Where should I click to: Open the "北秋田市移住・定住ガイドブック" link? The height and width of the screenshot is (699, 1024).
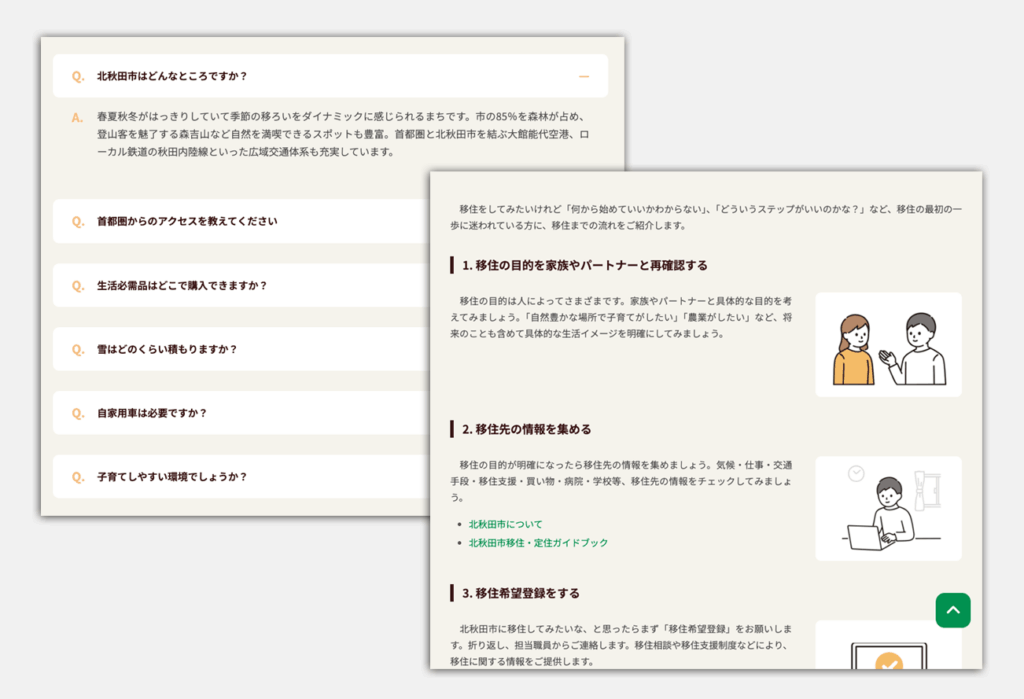point(537,544)
